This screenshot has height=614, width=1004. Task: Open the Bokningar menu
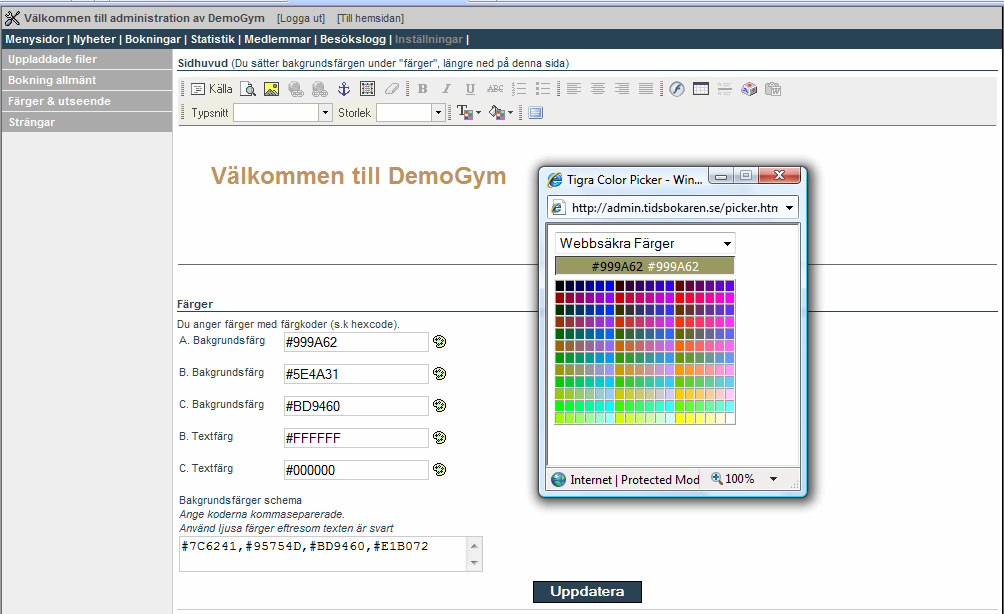[x=153, y=39]
